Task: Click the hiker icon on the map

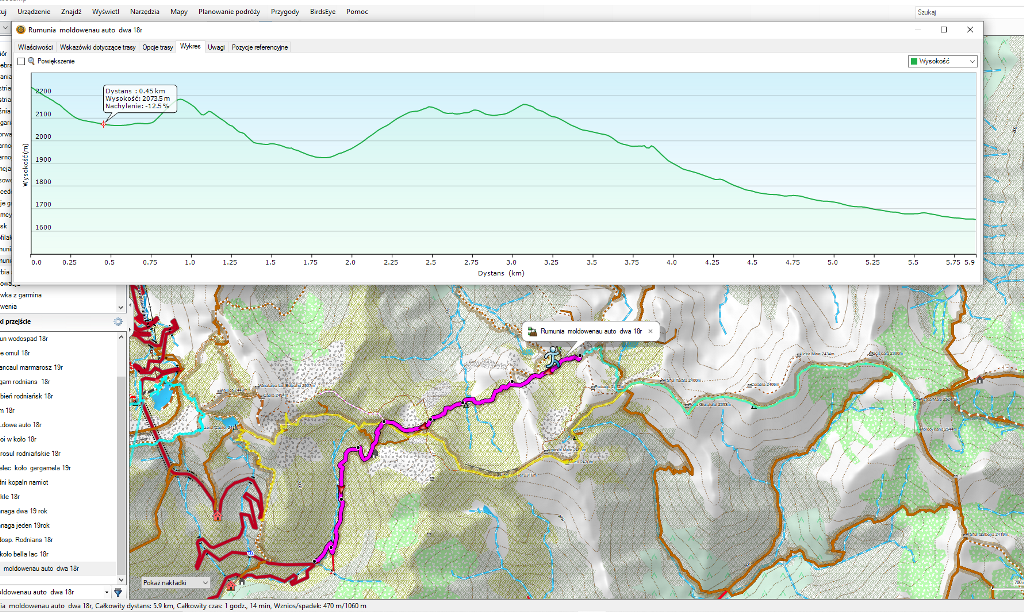Action: [x=551, y=355]
